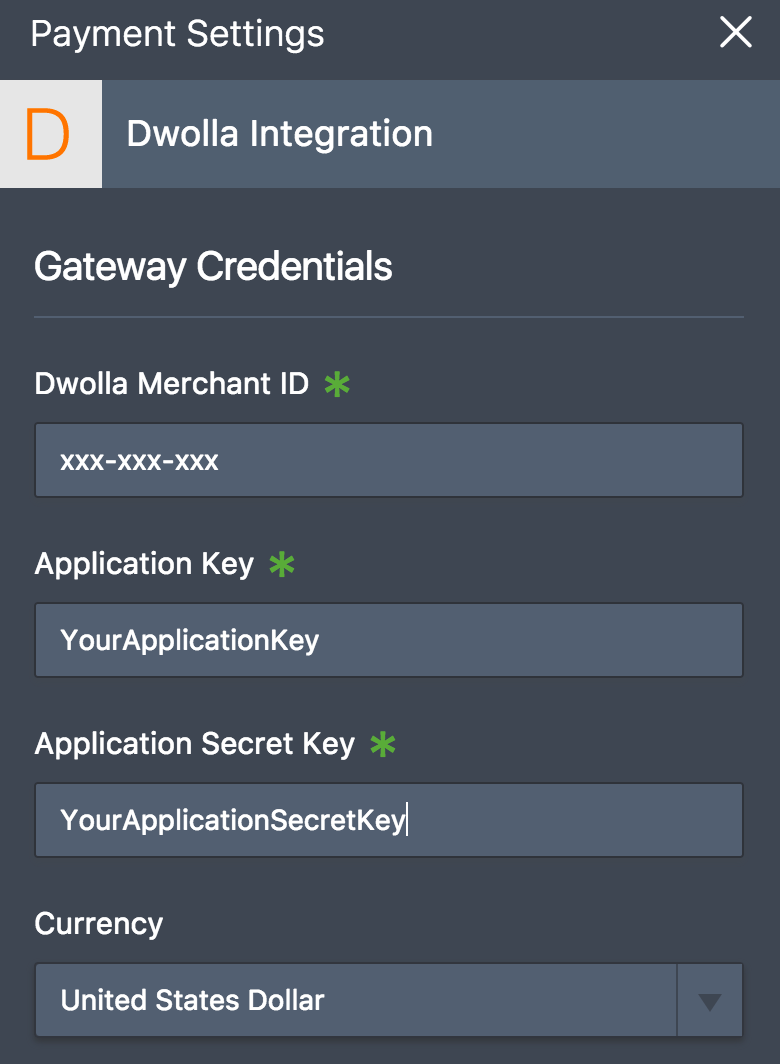
Task: Click empty banner area right of Dwolla Integration
Action: click(604, 134)
